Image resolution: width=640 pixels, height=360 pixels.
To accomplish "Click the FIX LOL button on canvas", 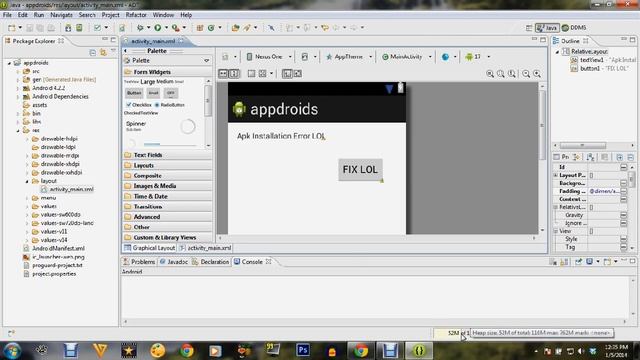I will [x=360, y=169].
